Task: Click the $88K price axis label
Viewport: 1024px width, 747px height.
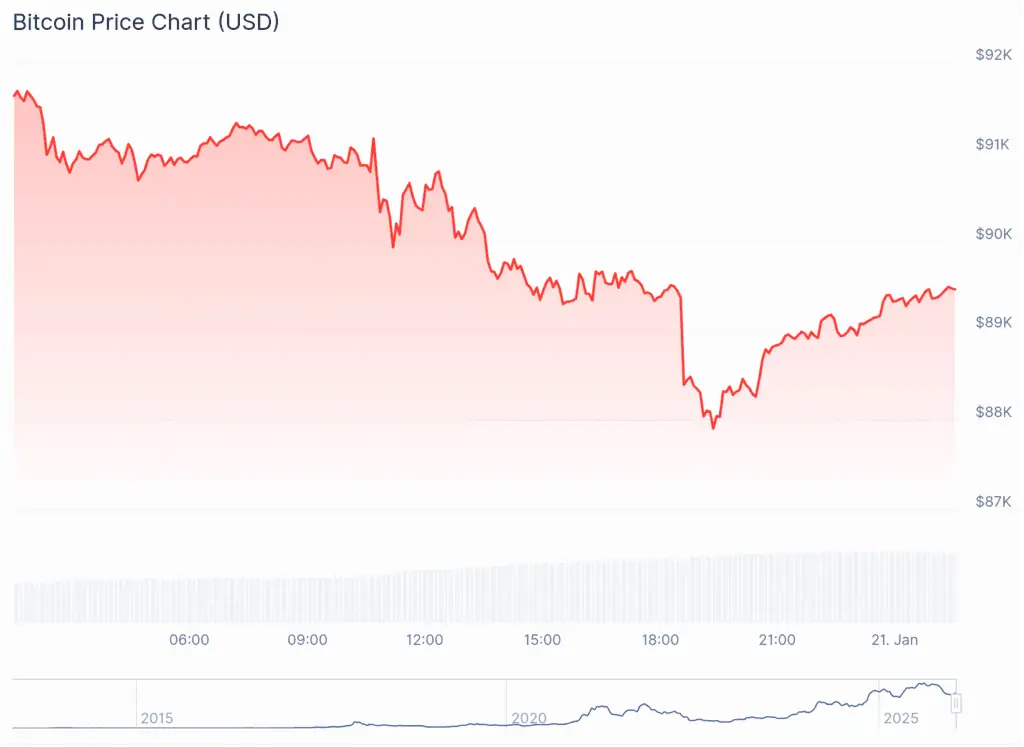Action: coord(993,412)
